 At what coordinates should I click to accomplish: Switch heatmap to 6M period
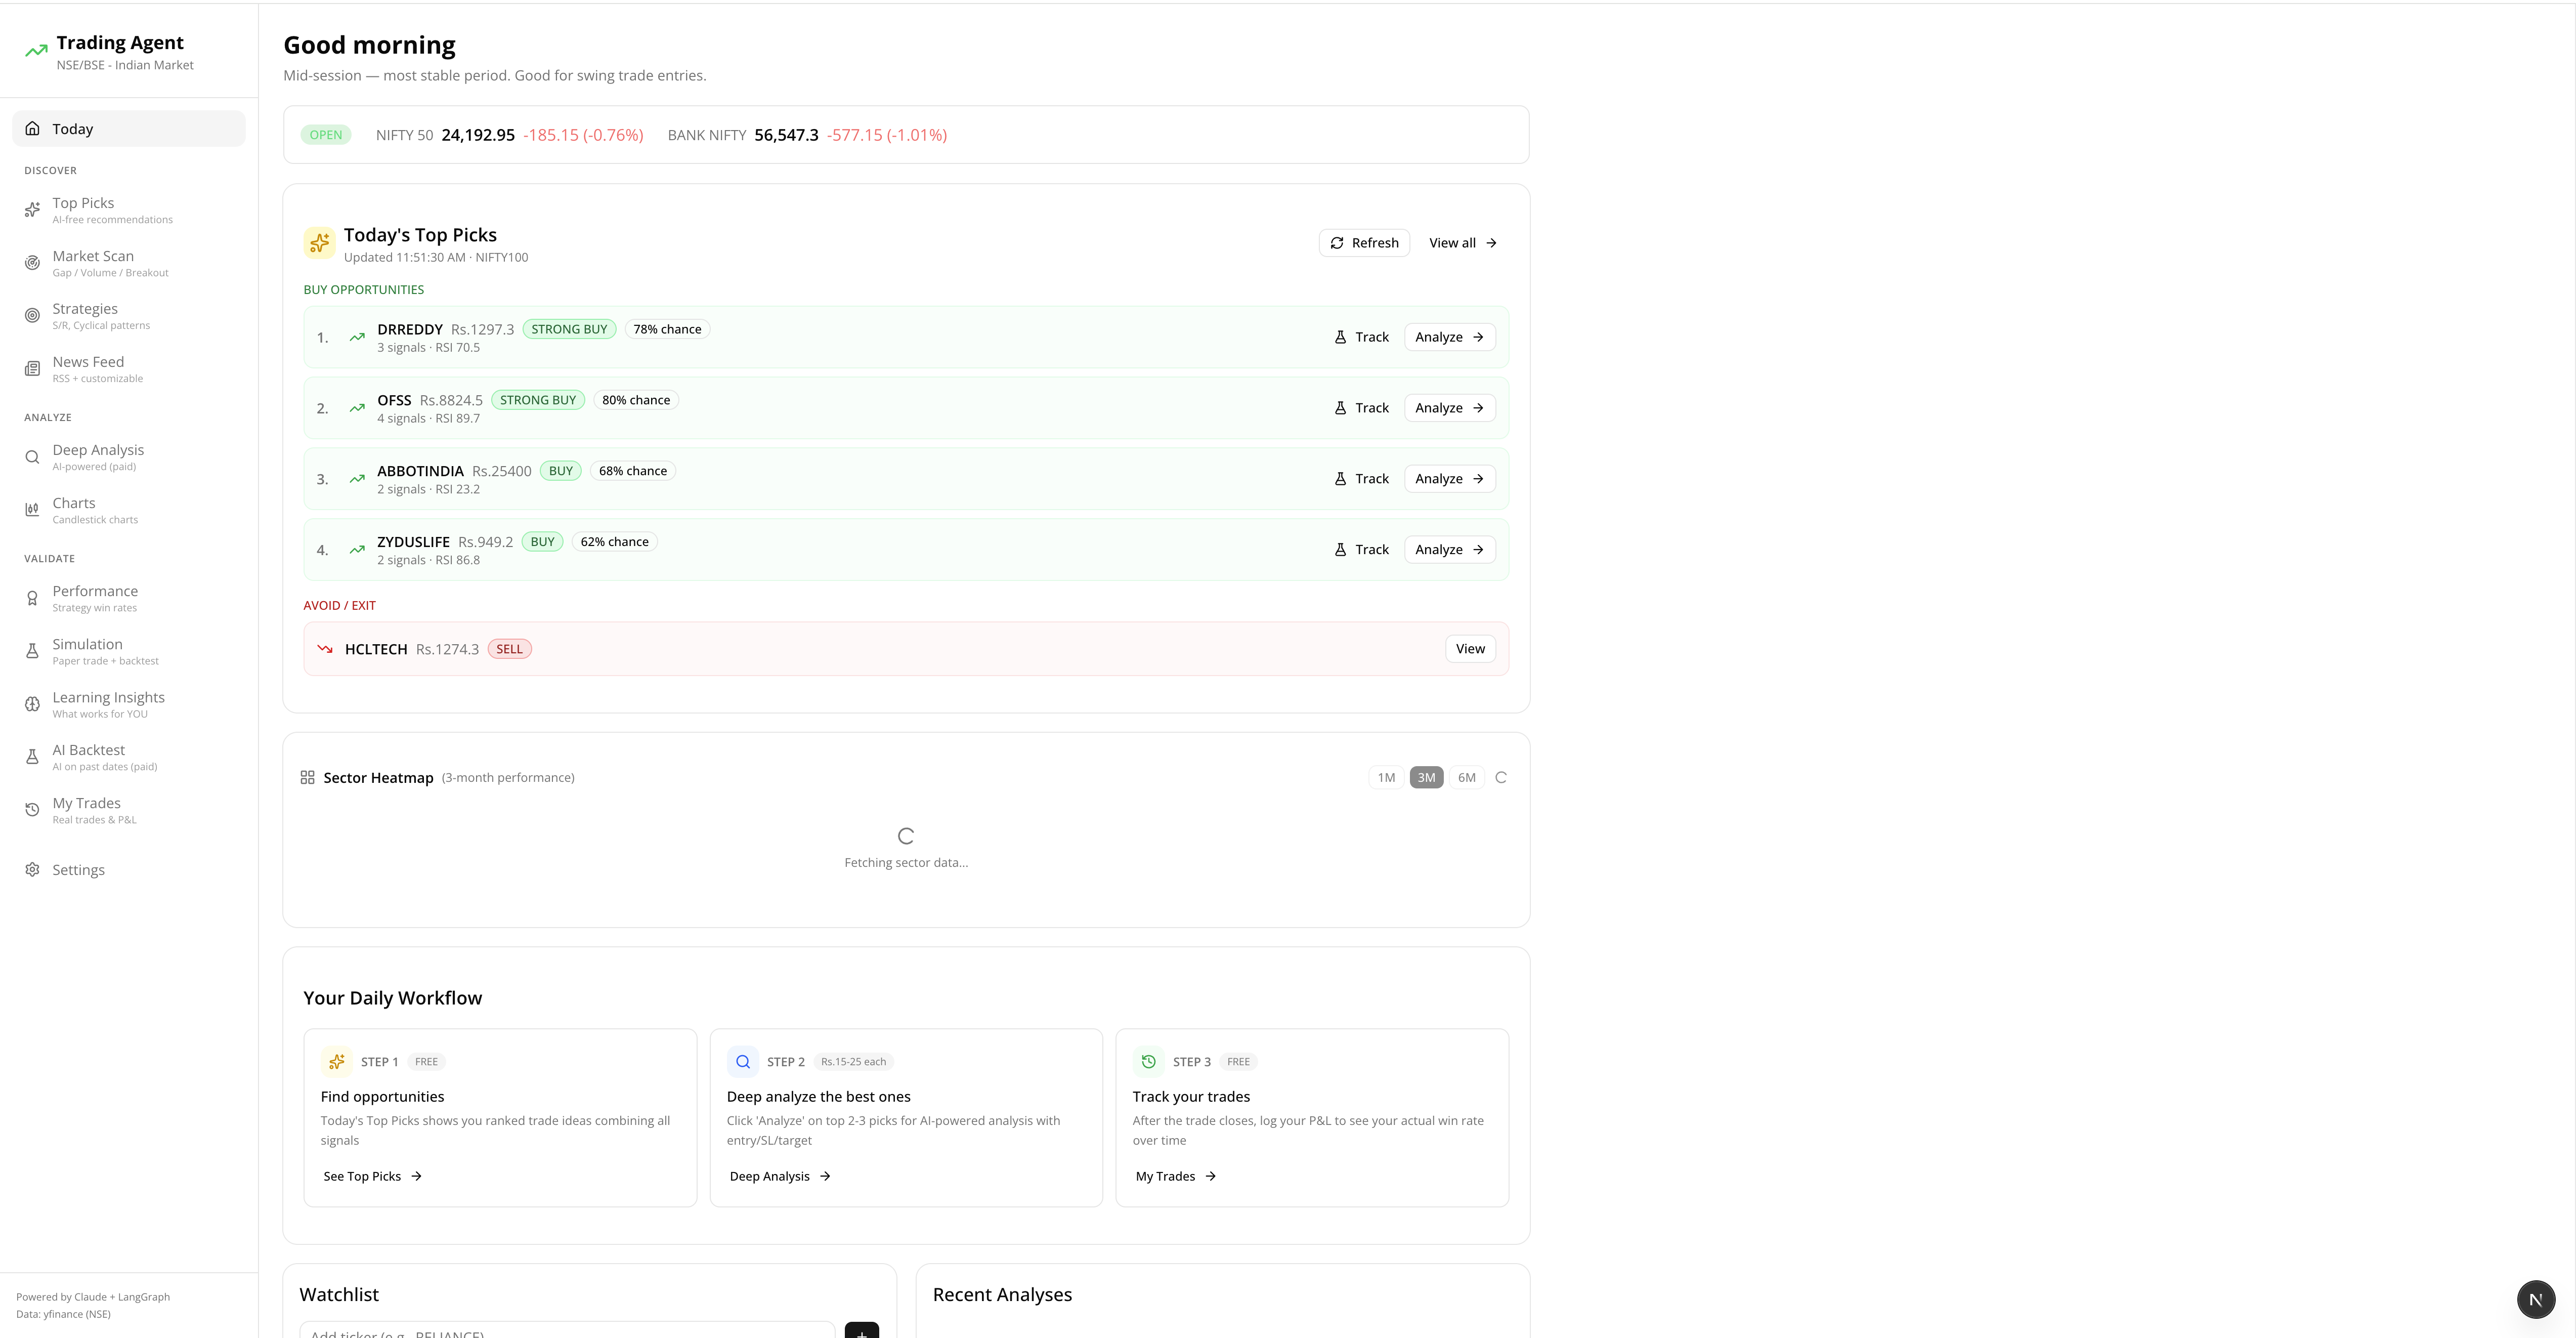pyautogui.click(x=1466, y=778)
